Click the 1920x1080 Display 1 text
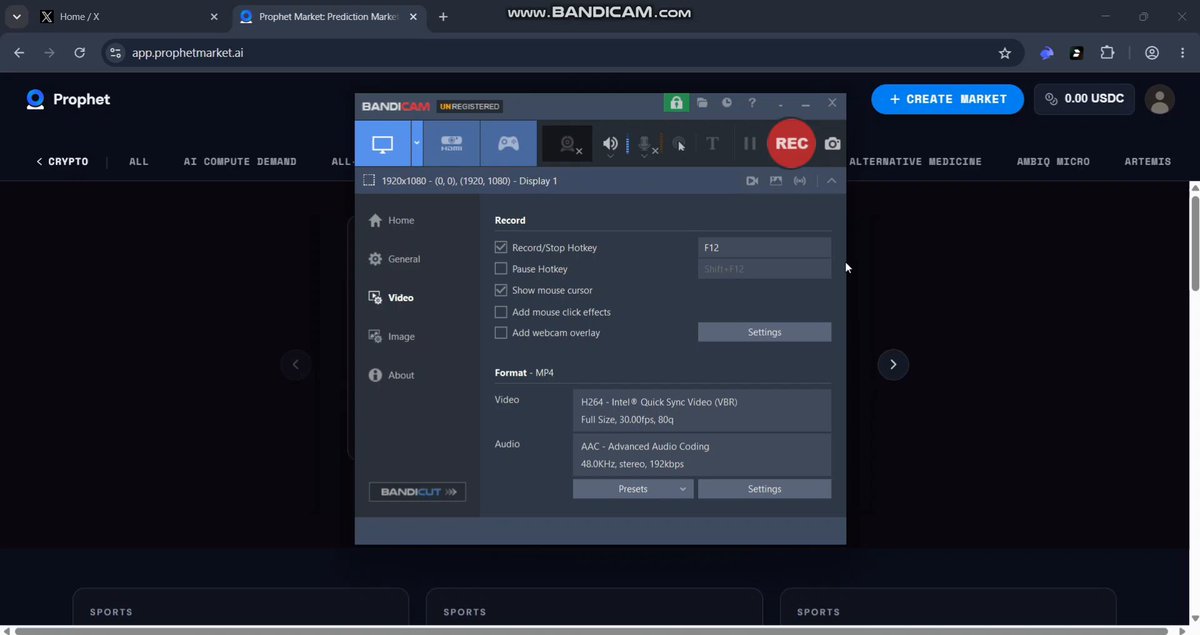 pos(469,181)
